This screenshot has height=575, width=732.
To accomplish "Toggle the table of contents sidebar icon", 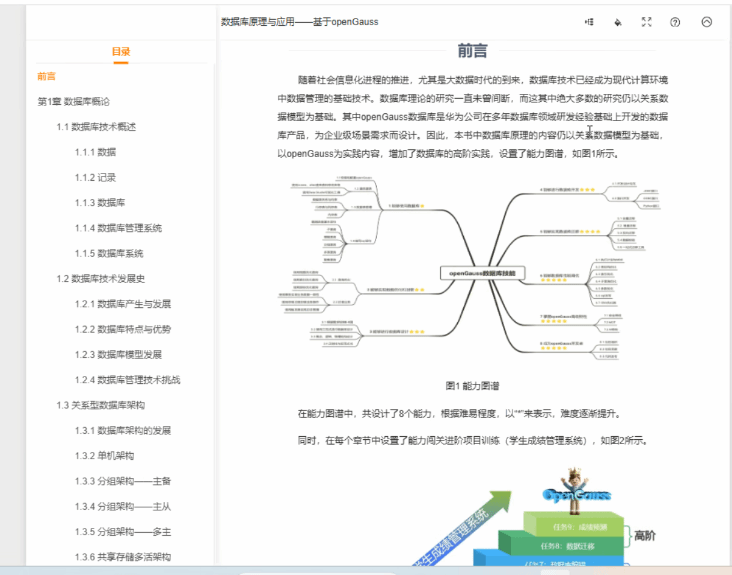I will click(589, 22).
